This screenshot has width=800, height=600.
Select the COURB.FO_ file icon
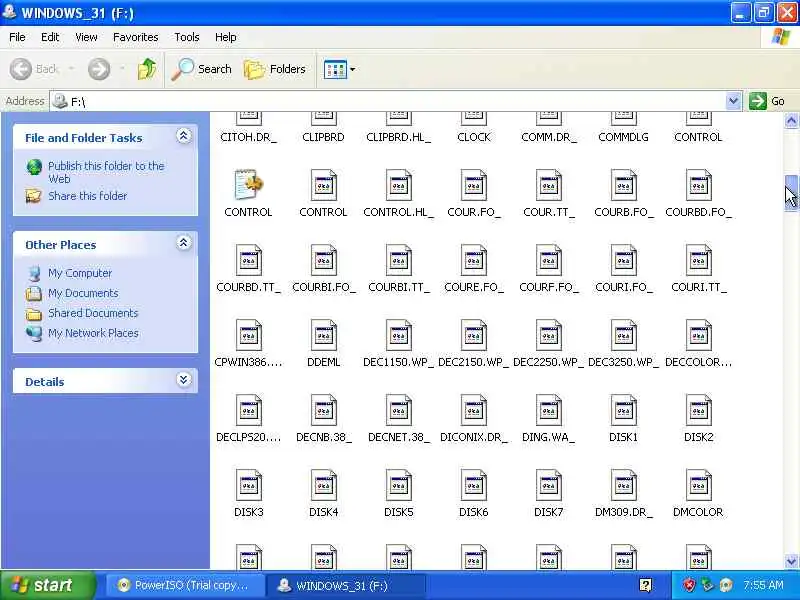click(x=623, y=185)
